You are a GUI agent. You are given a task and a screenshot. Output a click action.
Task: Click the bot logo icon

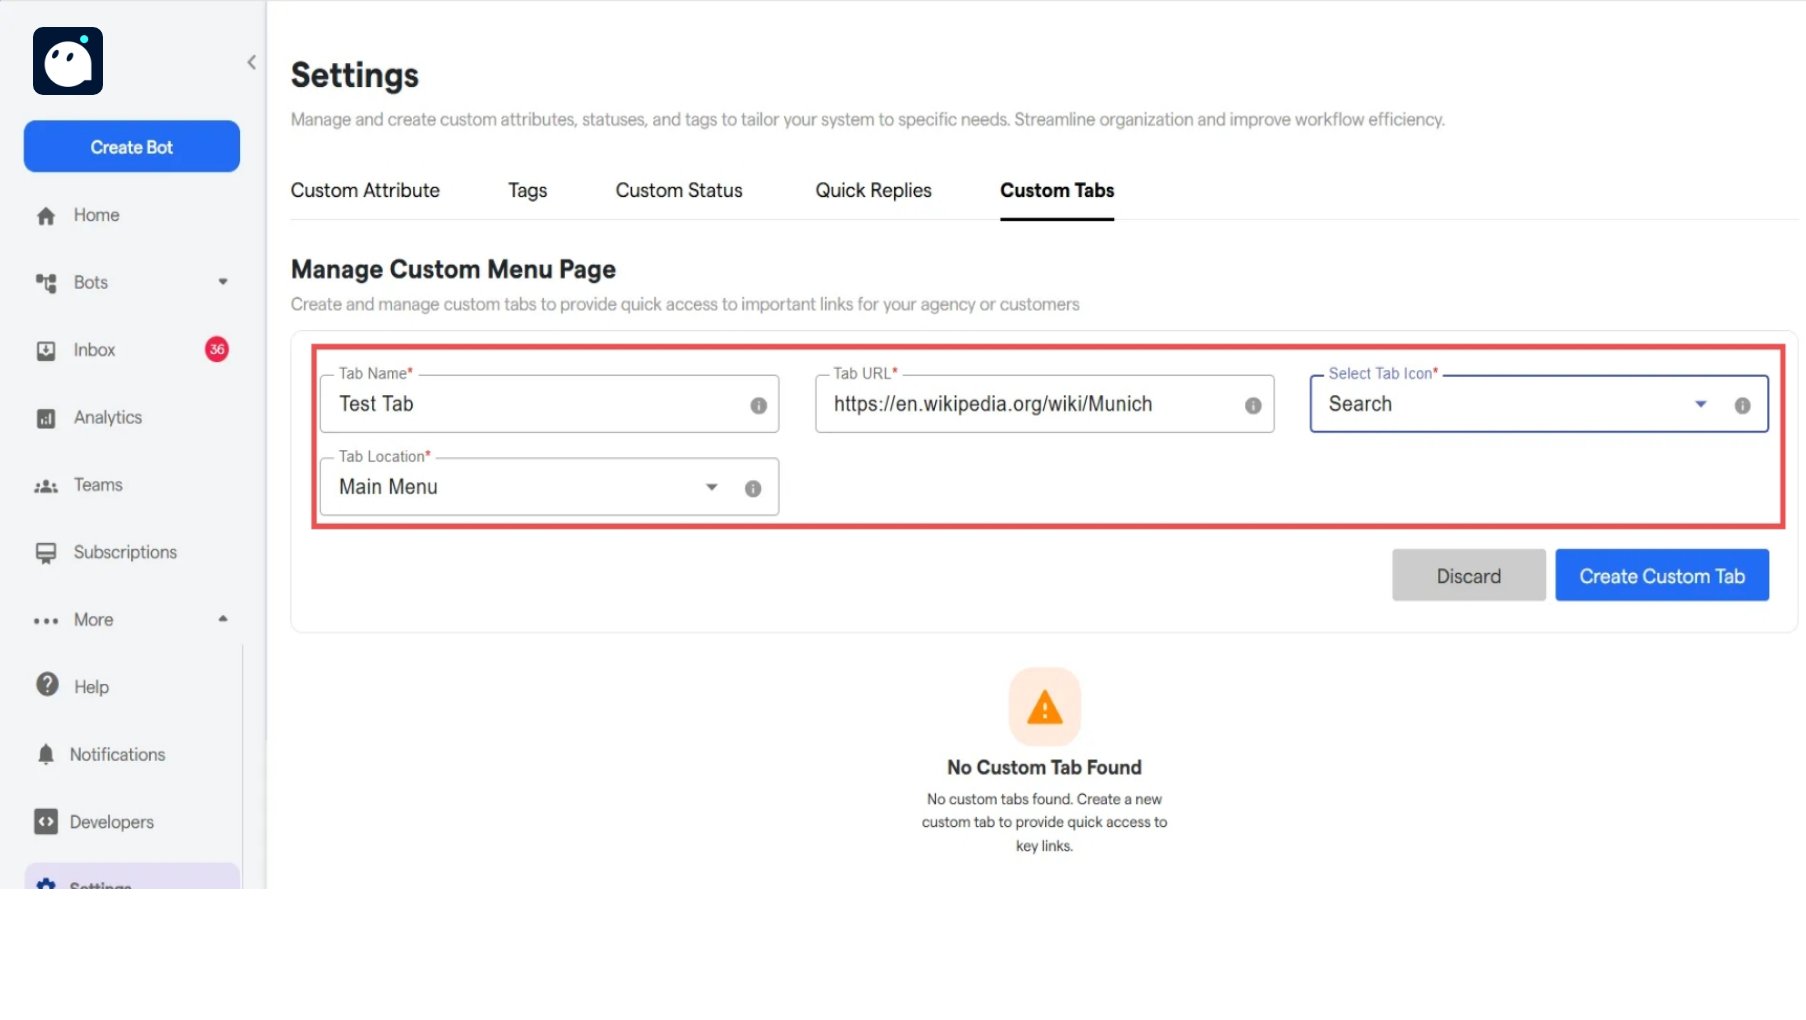(68, 61)
